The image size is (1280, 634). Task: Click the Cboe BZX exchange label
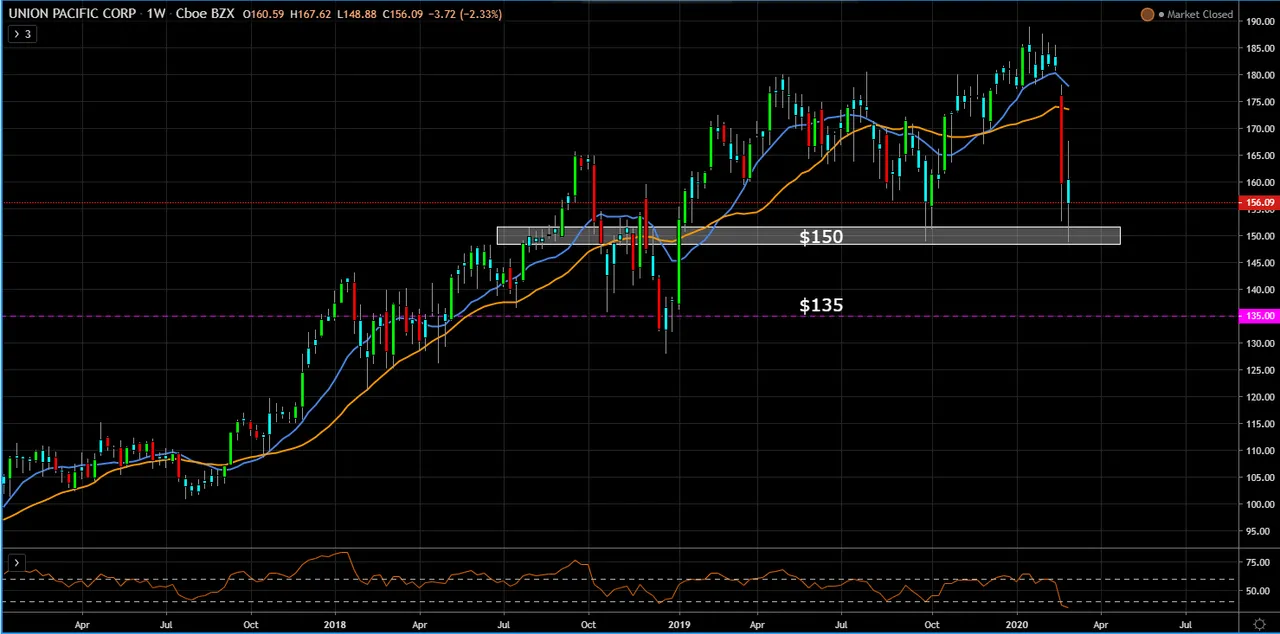click(206, 14)
